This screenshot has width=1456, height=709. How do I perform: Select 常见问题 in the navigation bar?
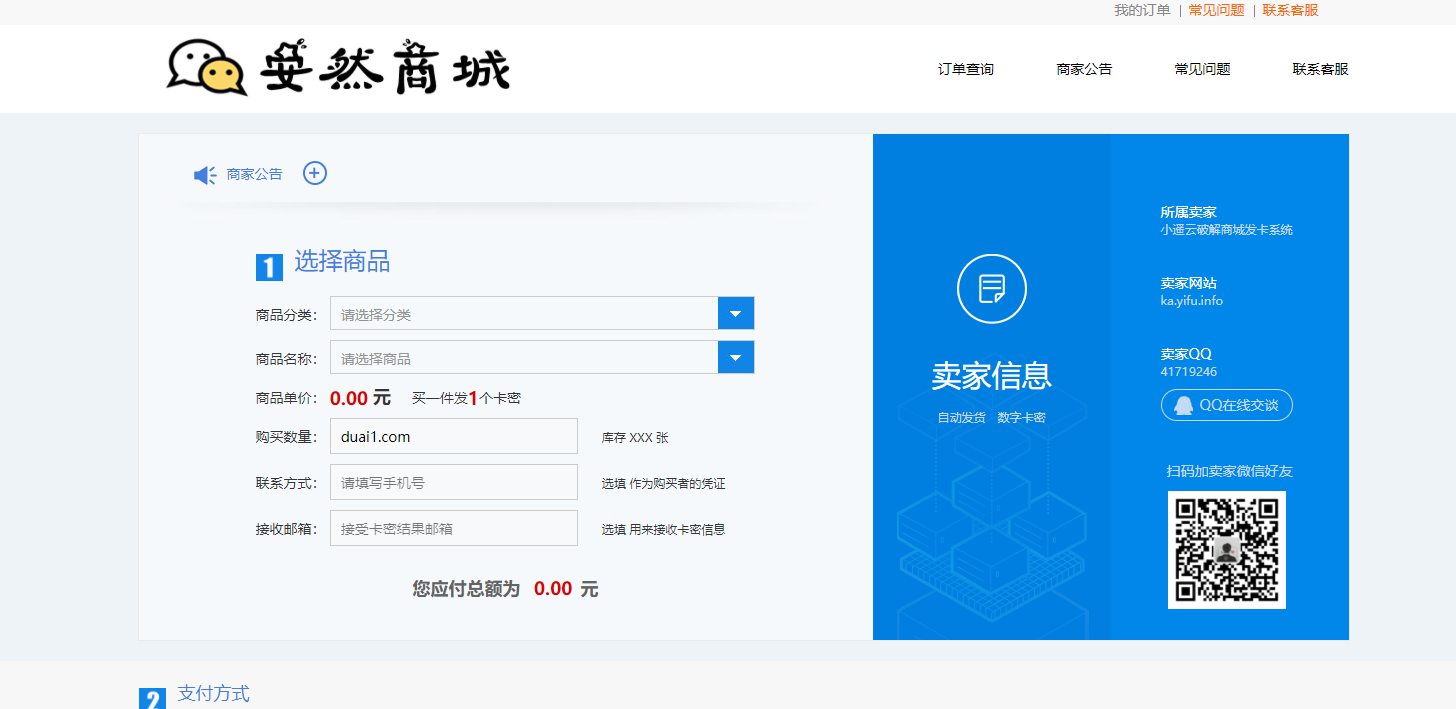(x=1203, y=68)
